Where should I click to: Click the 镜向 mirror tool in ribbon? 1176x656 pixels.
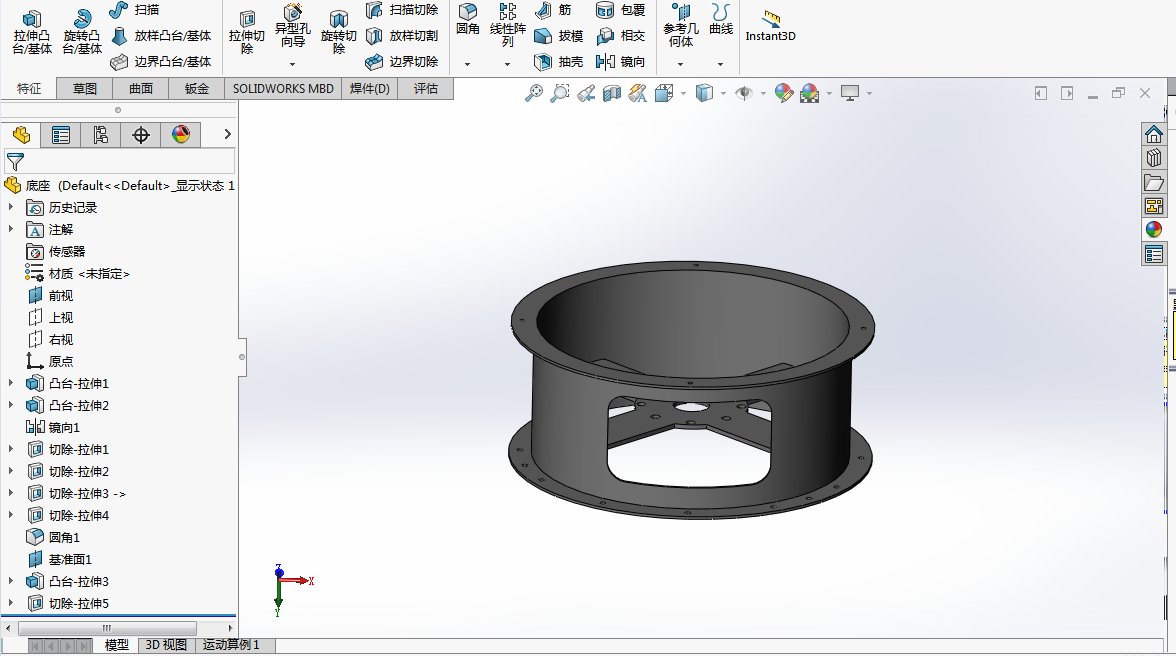[x=621, y=62]
